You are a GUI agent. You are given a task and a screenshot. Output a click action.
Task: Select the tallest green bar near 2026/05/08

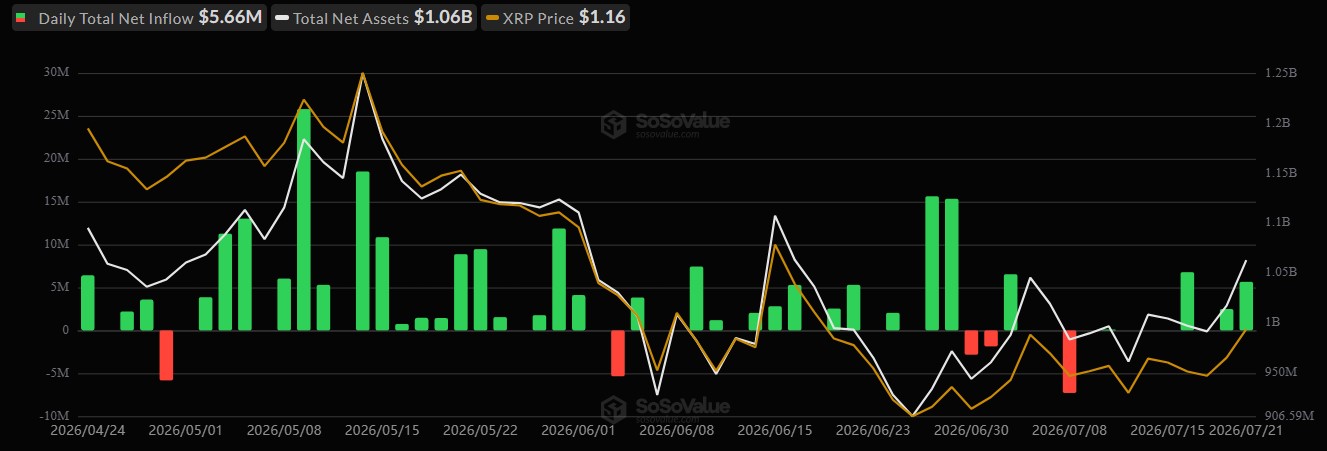click(x=304, y=219)
